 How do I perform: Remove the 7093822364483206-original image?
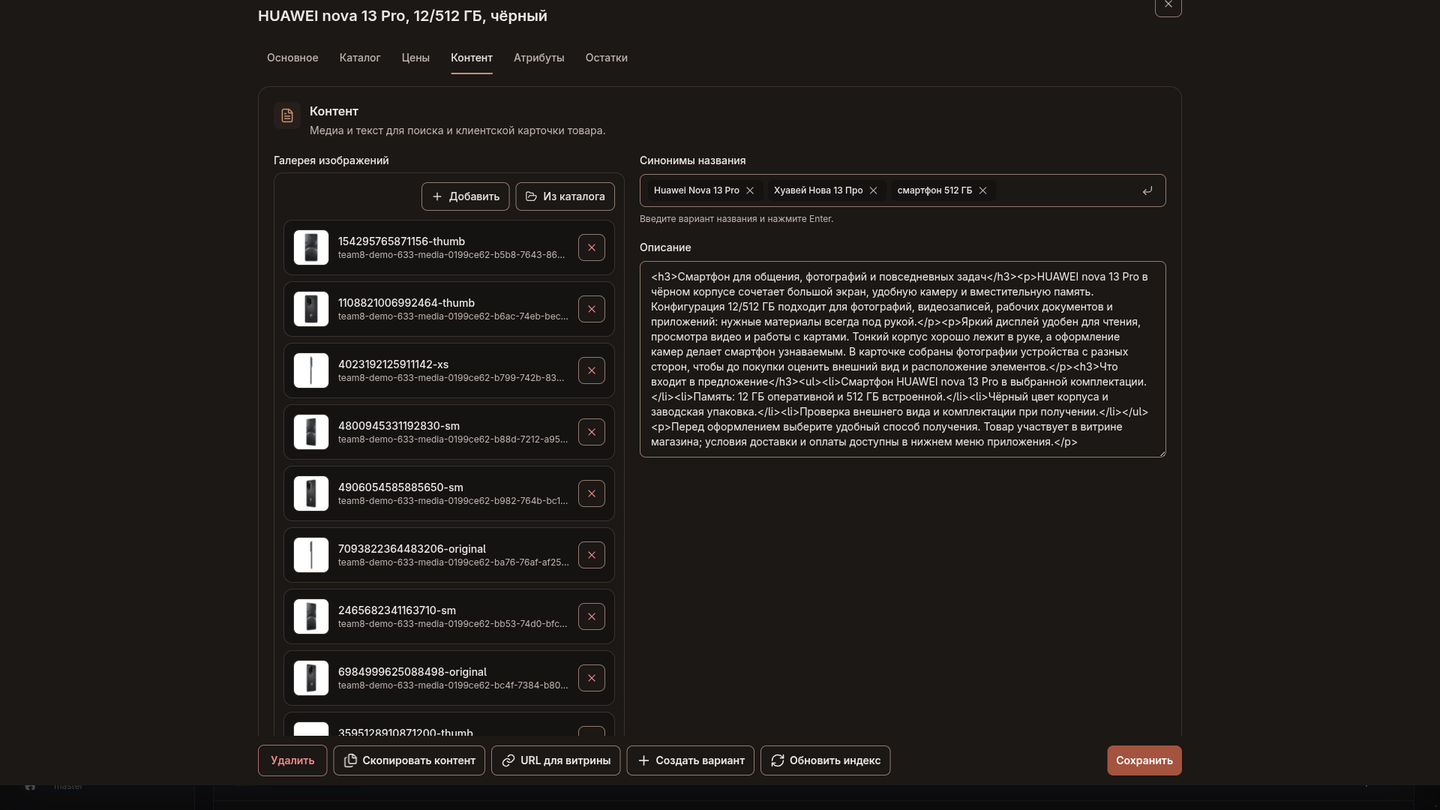[x=591, y=555]
